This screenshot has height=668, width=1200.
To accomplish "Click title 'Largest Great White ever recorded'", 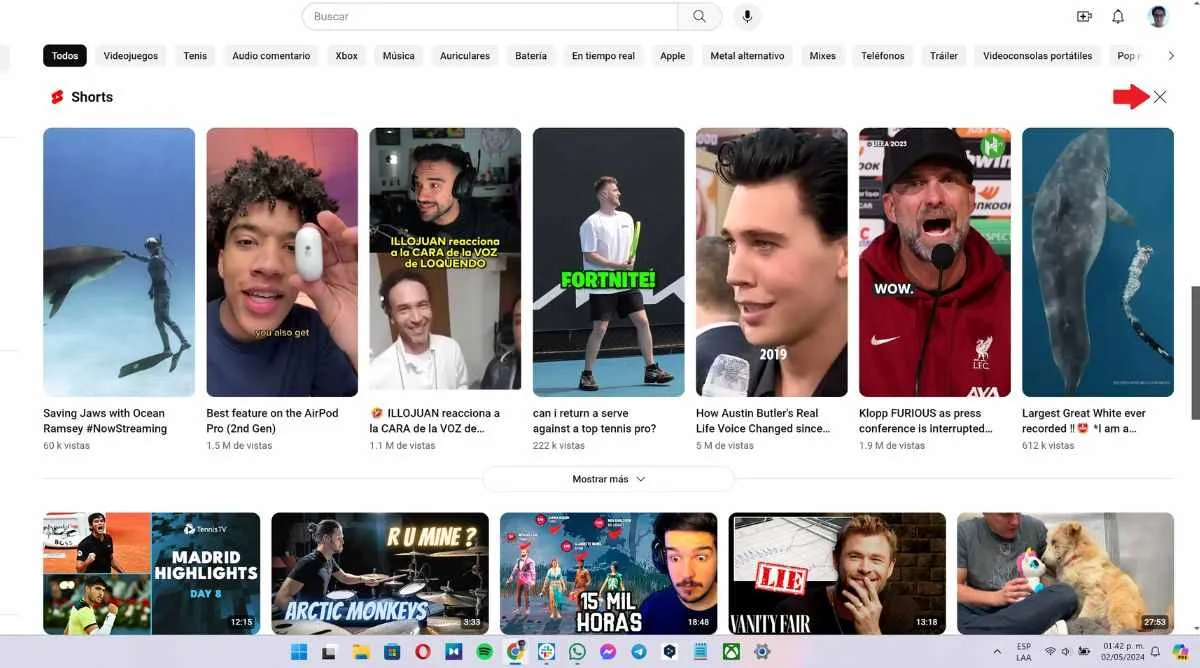I will tap(1084, 421).
